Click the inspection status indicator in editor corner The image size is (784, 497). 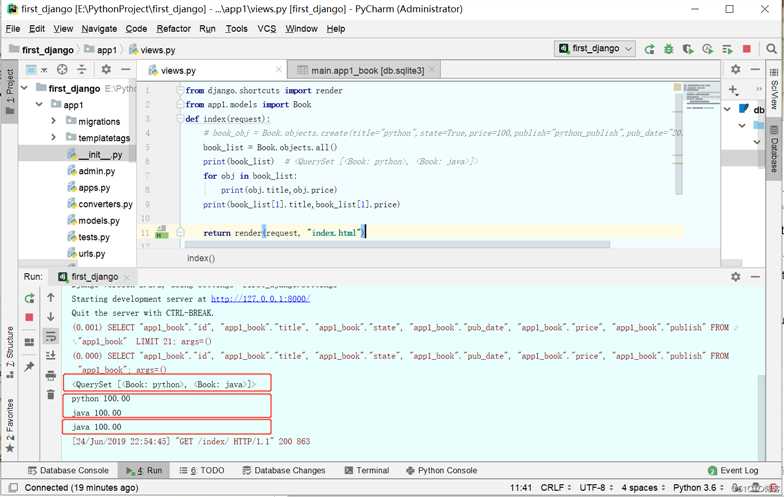pos(678,88)
